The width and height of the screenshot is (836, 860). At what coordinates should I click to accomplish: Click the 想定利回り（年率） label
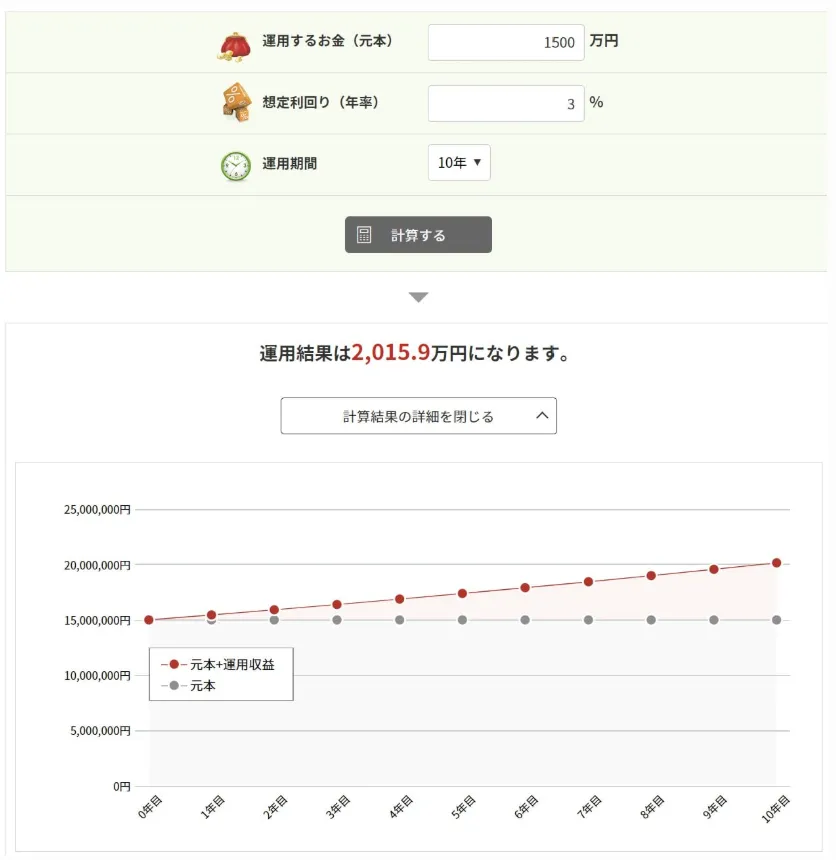(x=320, y=103)
